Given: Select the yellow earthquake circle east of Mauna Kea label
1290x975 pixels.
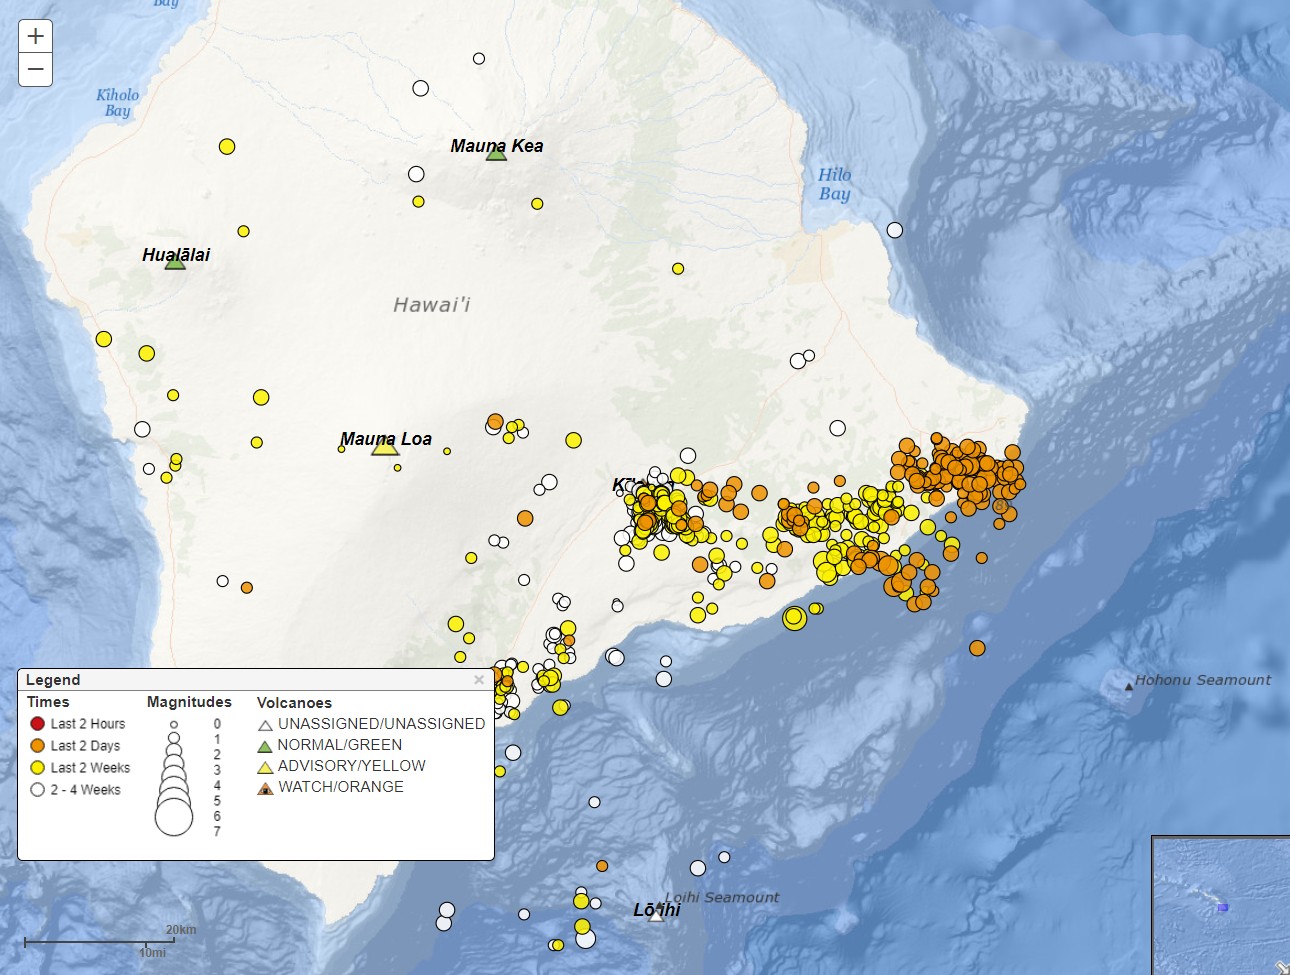Looking at the screenshot, I should (x=537, y=204).
